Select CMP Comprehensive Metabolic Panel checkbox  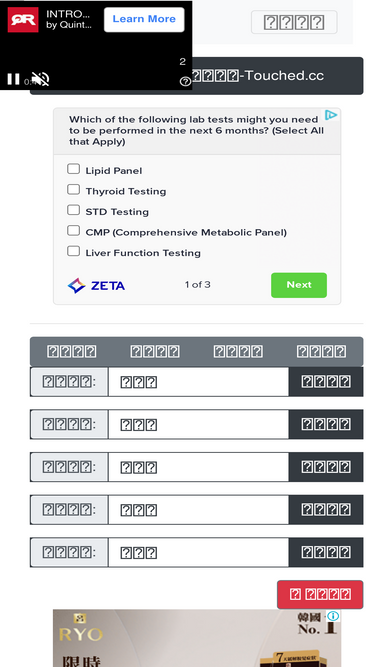click(74, 231)
